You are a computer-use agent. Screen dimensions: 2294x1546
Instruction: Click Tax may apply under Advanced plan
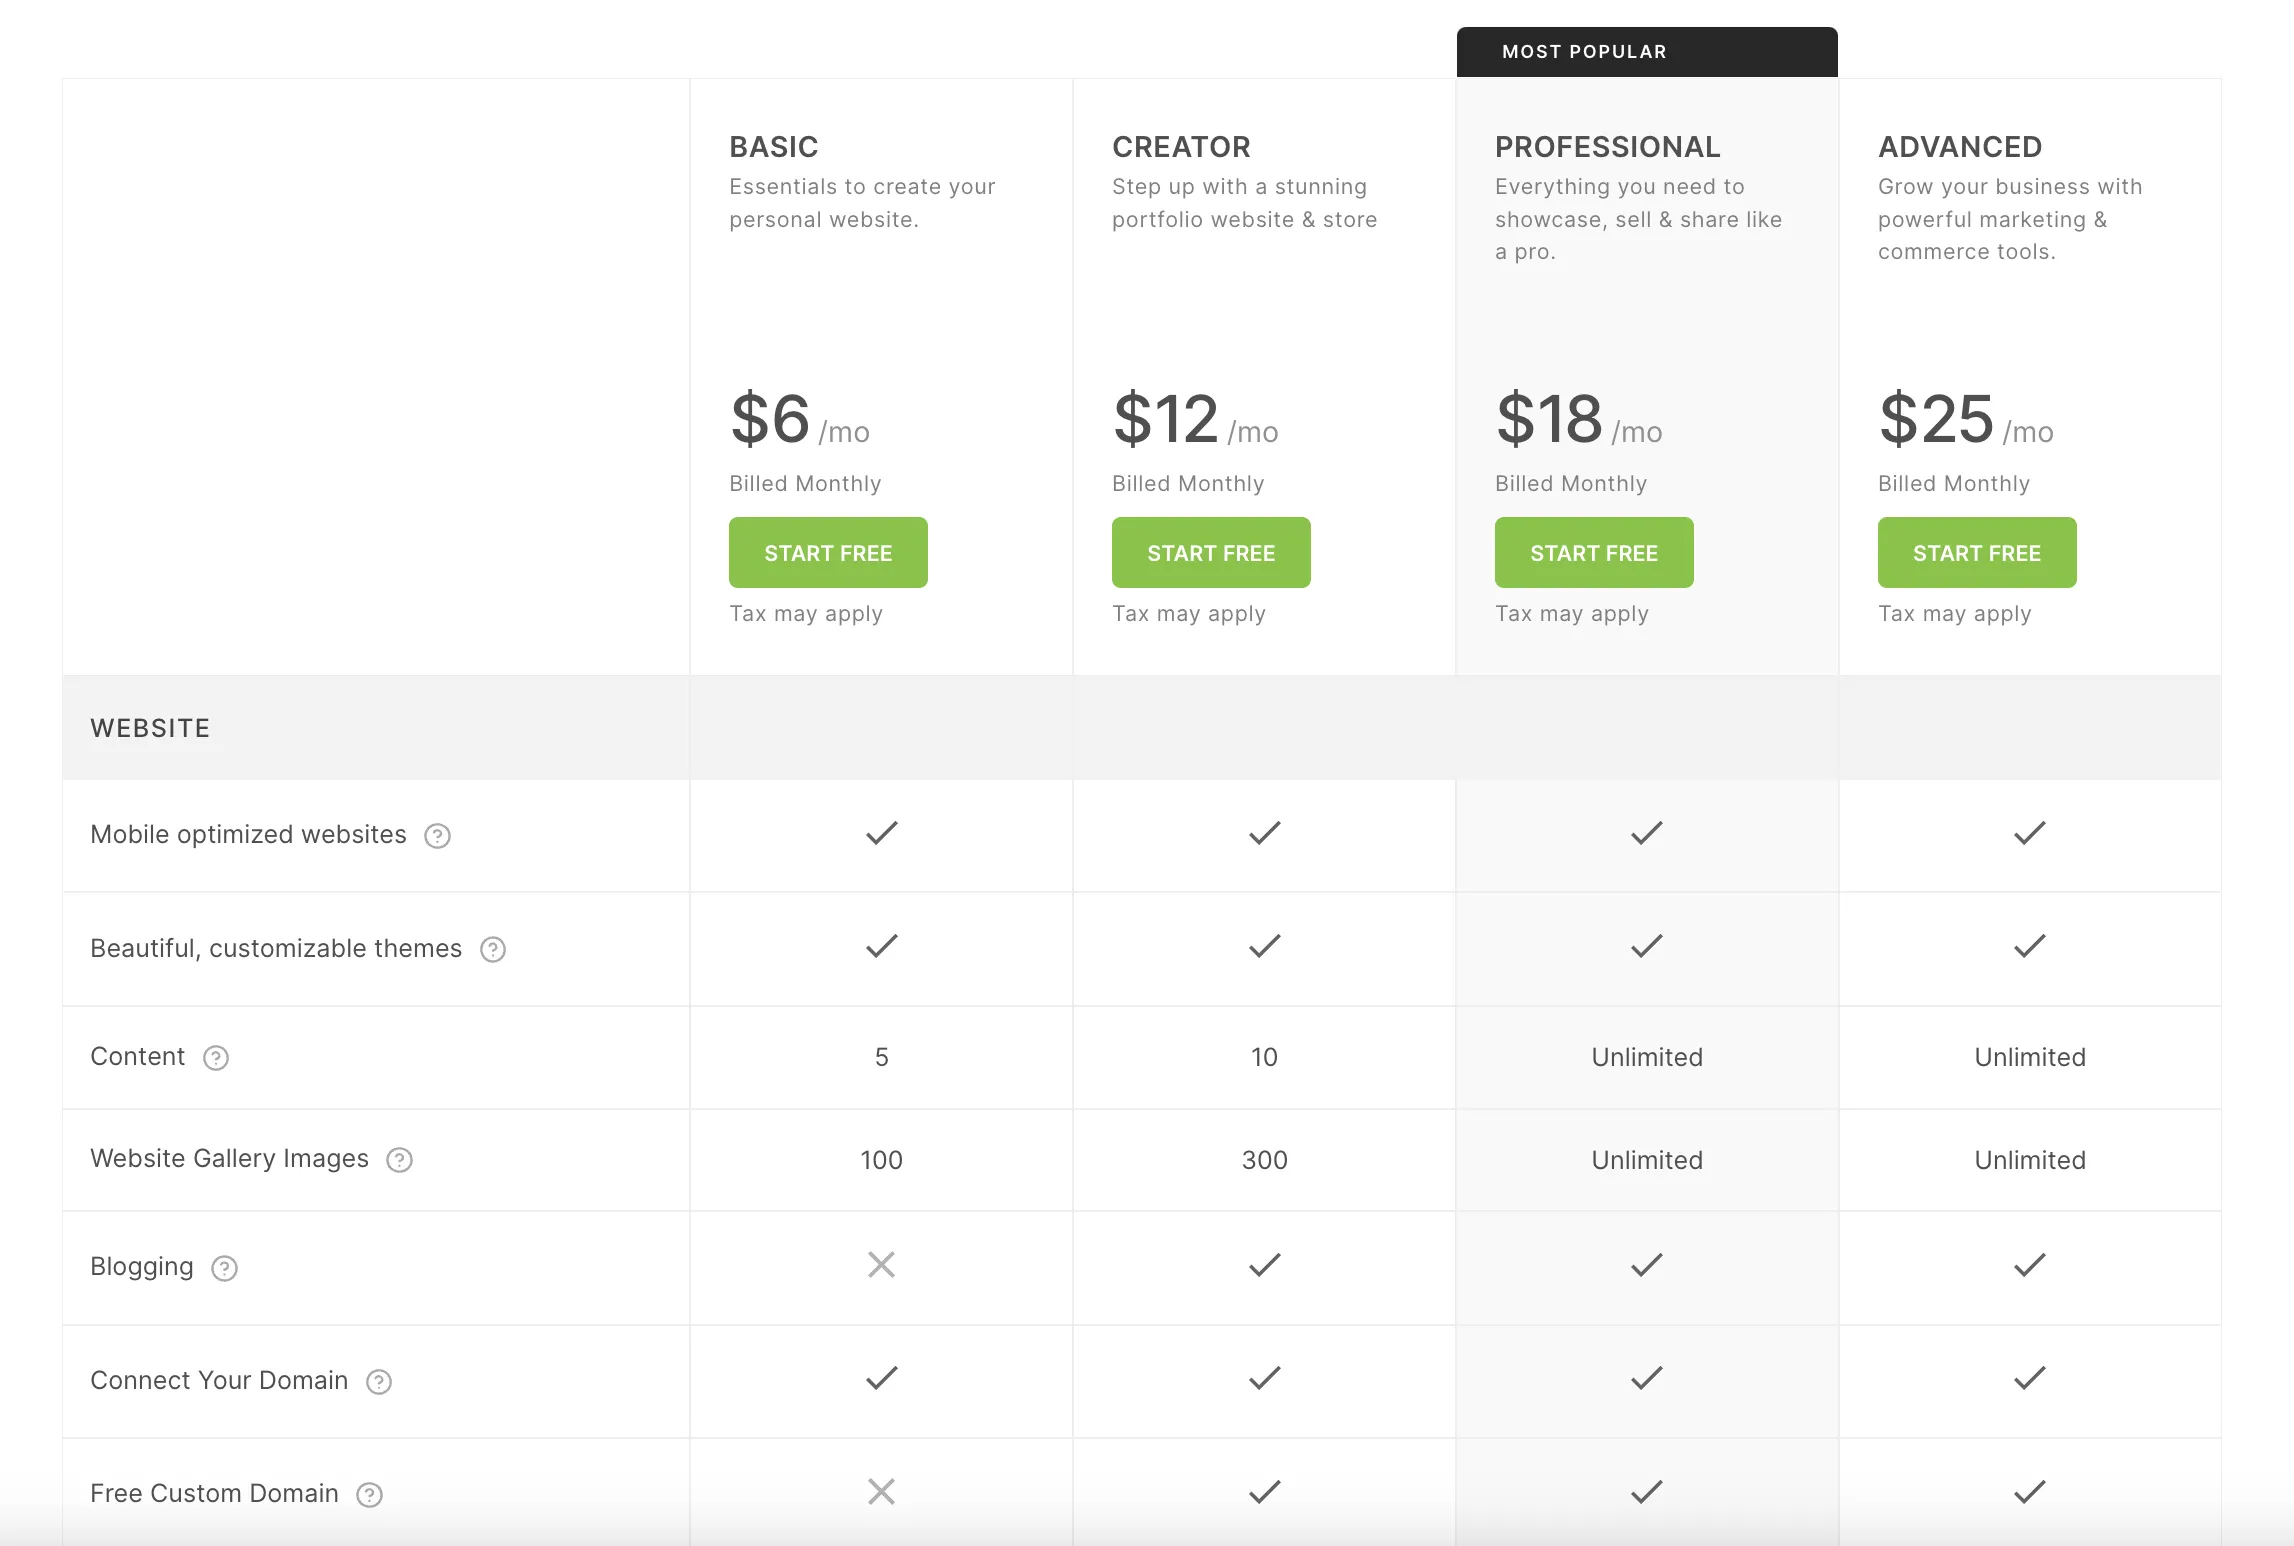point(1955,614)
